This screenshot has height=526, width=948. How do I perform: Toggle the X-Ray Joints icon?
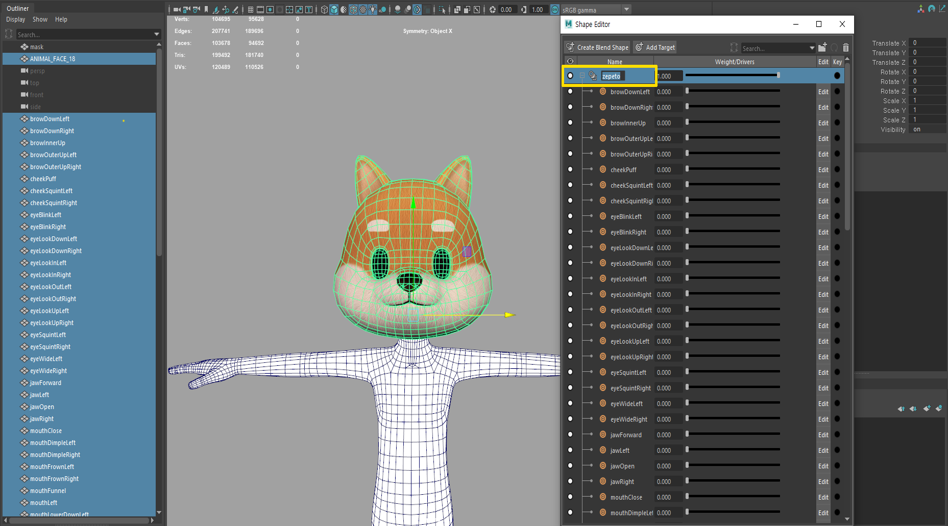(476, 10)
